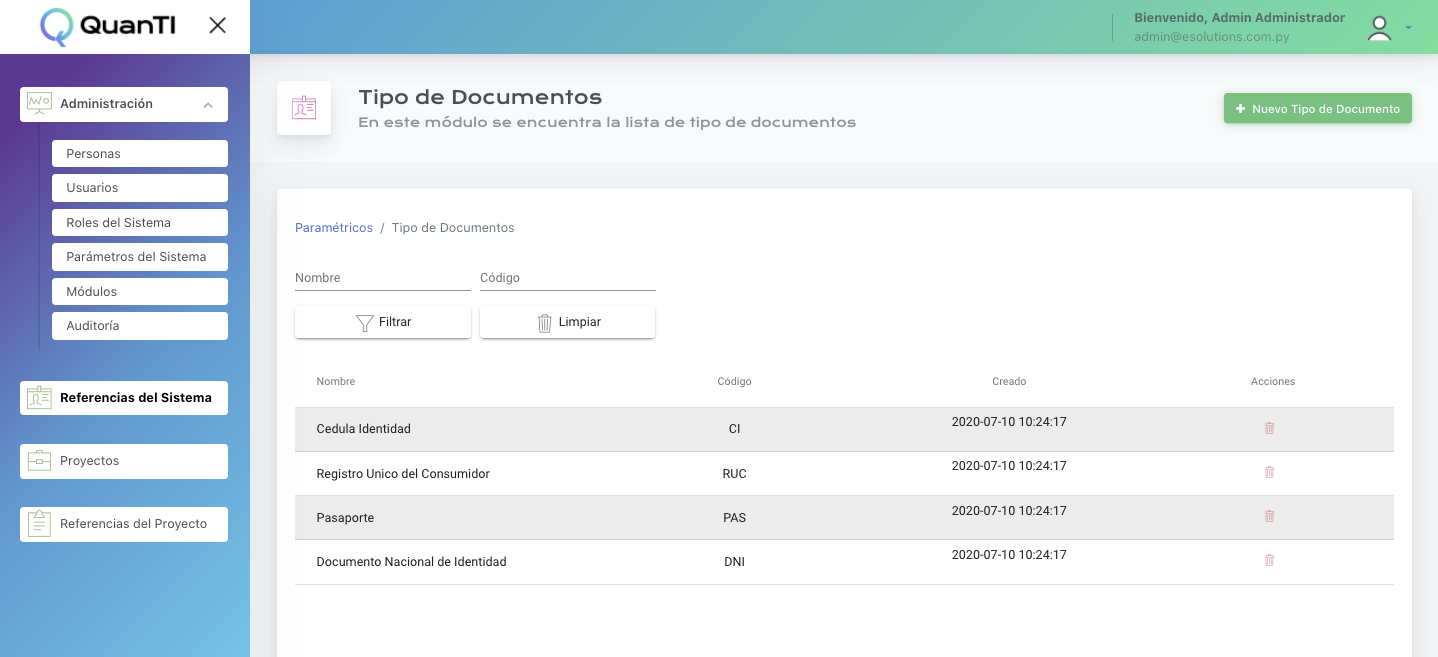Open Referencias del Proyecto section
The image size is (1438, 657).
coord(124,524)
